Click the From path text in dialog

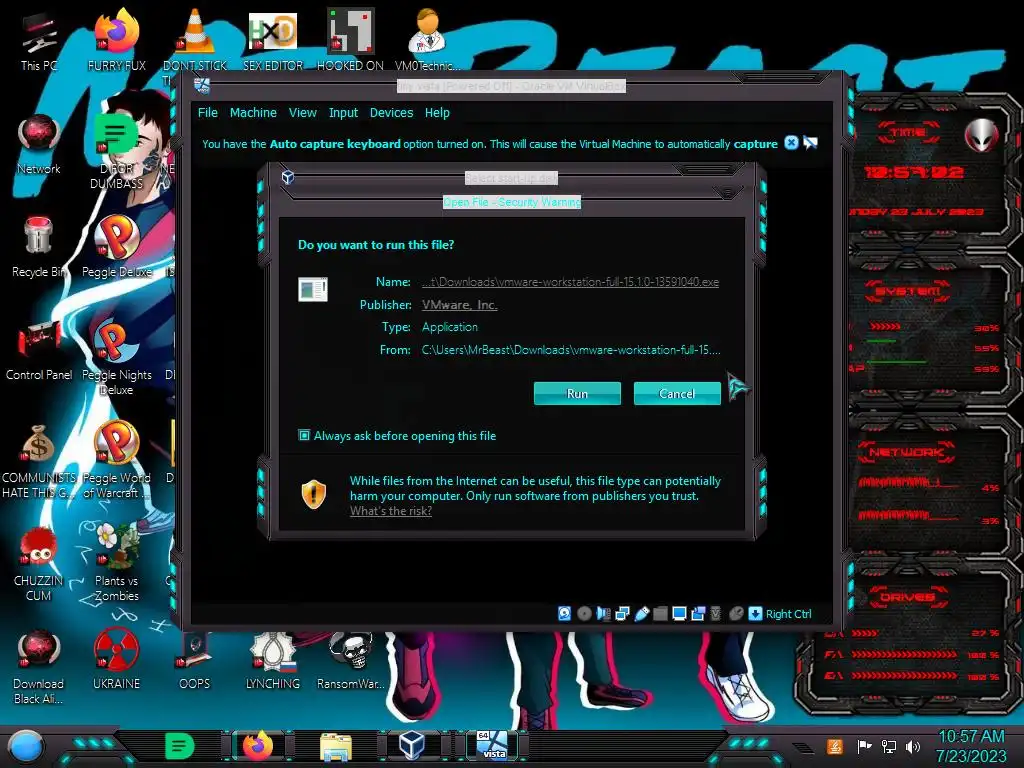coord(571,350)
